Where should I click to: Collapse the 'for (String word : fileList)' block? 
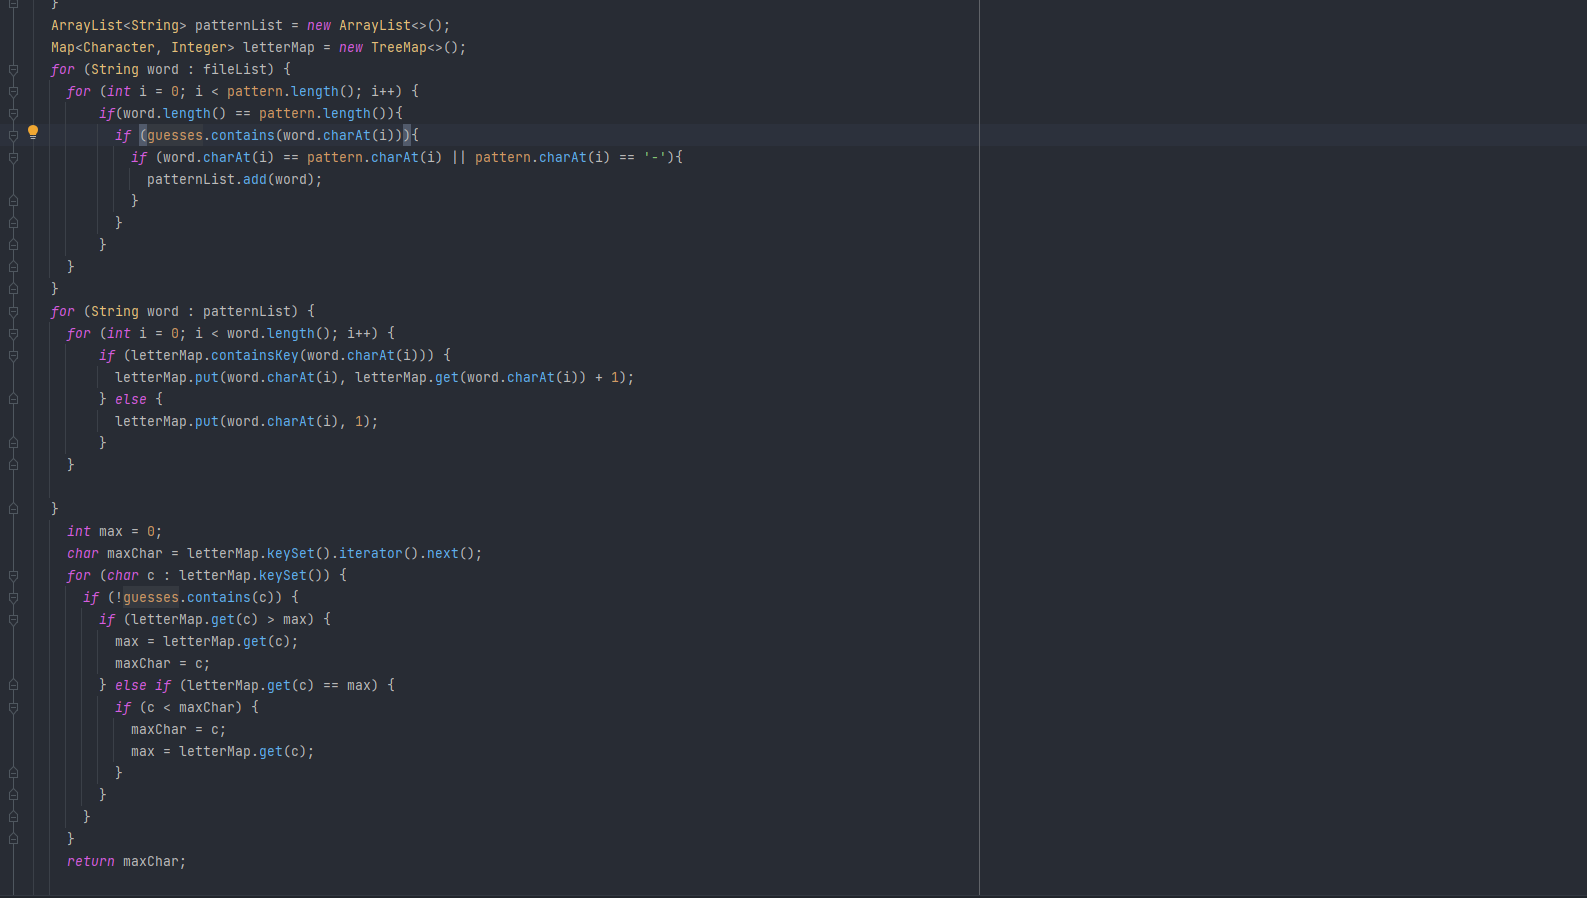pos(13,70)
